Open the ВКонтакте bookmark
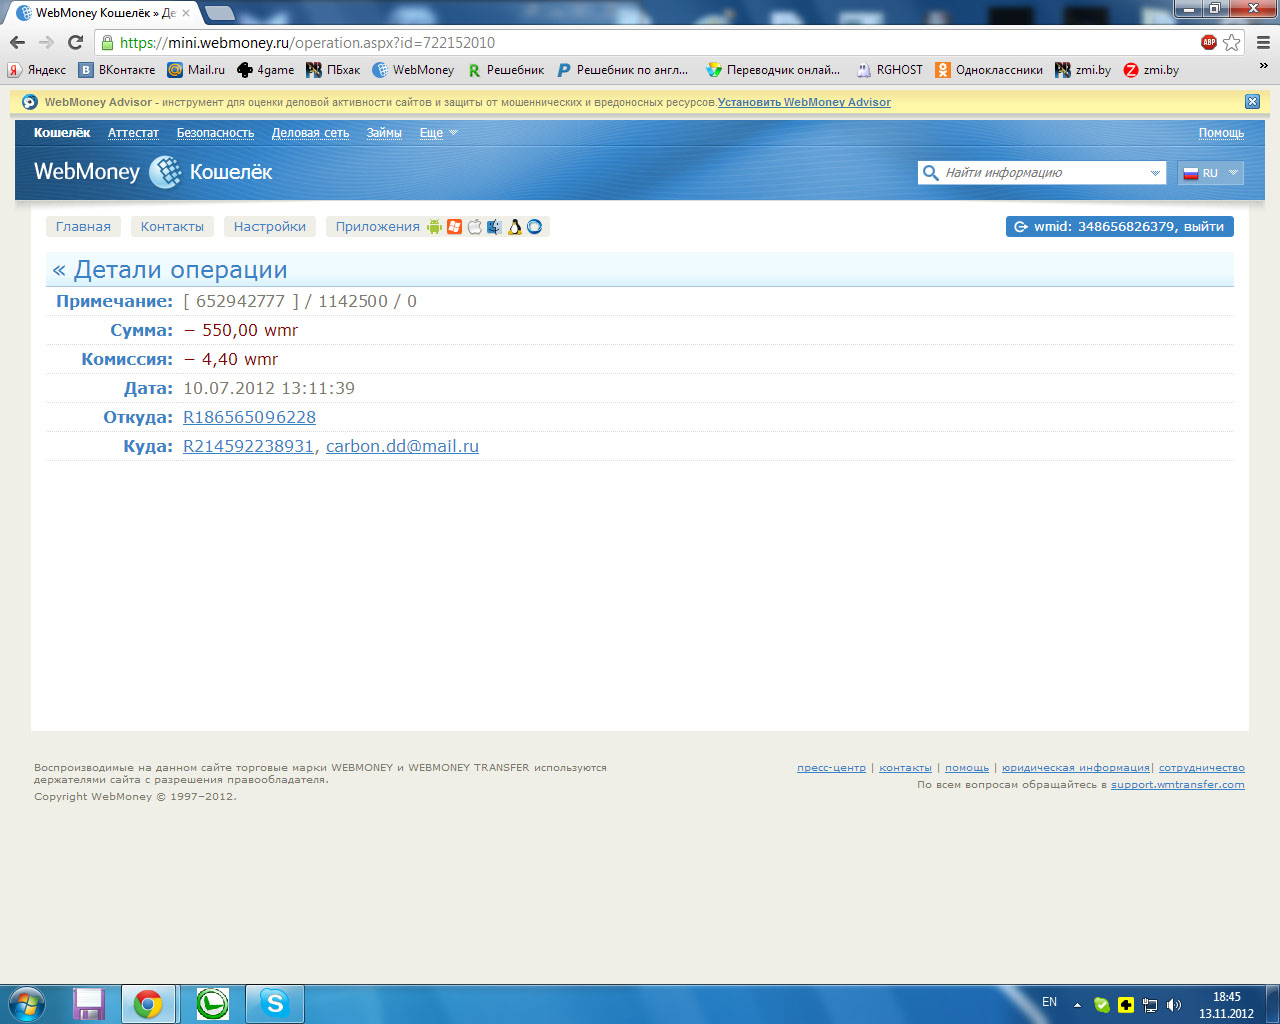This screenshot has height=1024, width=1280. coord(117,70)
